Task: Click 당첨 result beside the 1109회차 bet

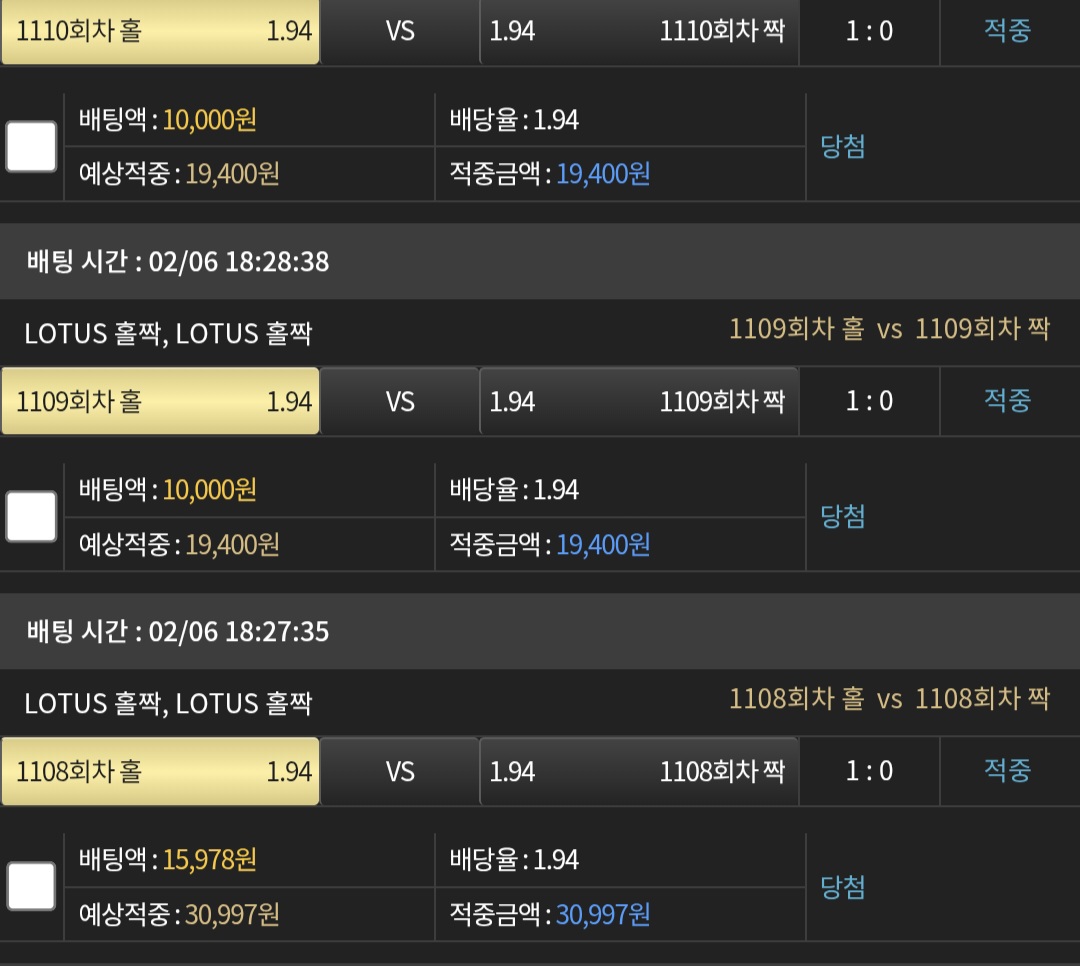Action: click(843, 517)
